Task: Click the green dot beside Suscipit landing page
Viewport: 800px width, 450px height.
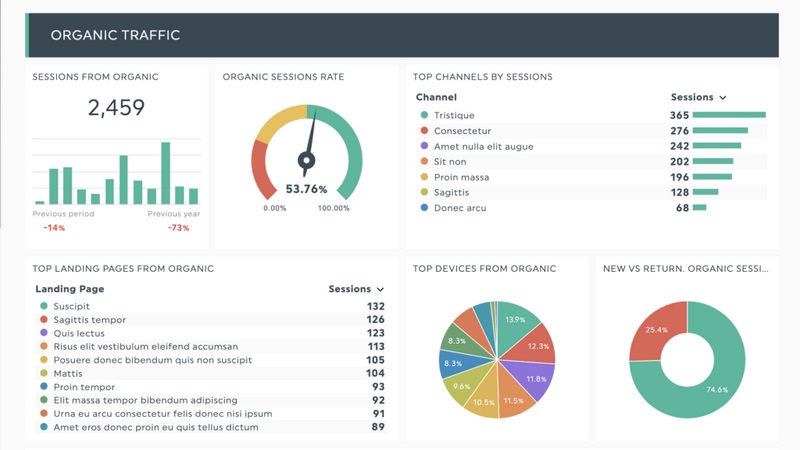Action: point(44,306)
